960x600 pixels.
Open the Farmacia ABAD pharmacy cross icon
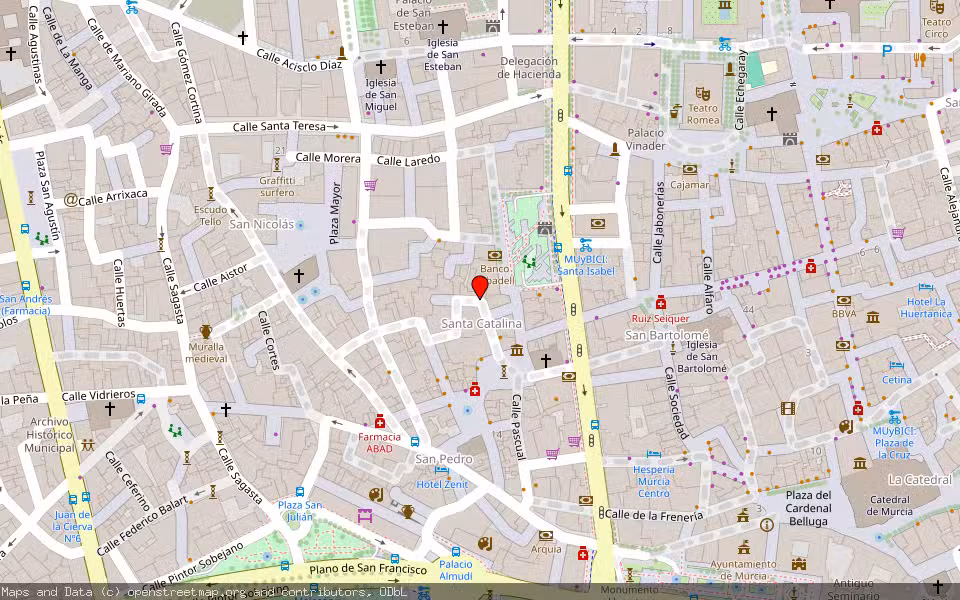(380, 423)
